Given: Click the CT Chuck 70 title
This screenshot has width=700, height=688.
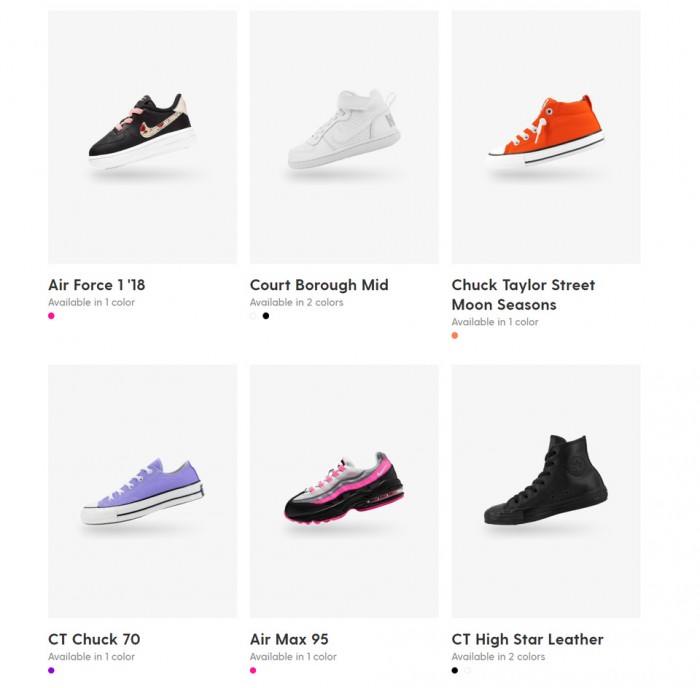Looking at the screenshot, I should [x=94, y=639].
